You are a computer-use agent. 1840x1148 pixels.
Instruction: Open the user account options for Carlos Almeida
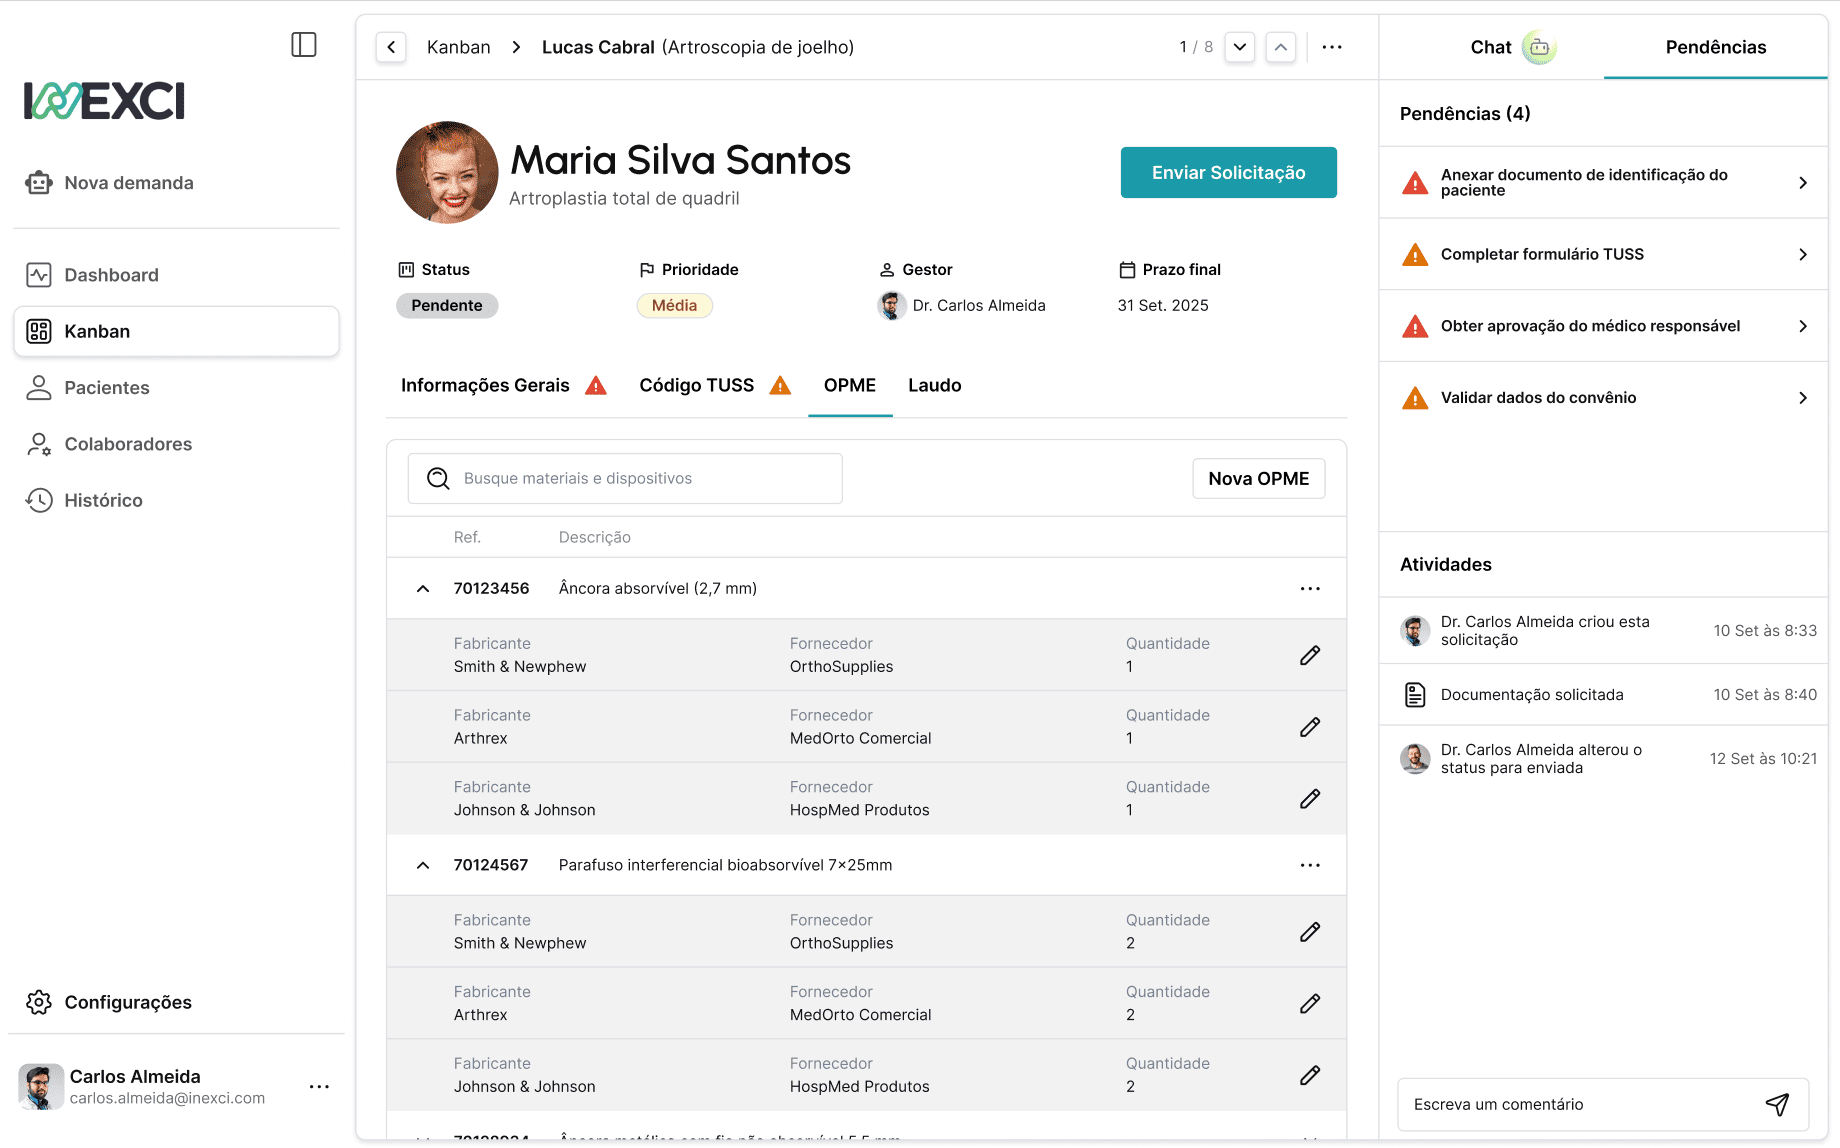(319, 1087)
